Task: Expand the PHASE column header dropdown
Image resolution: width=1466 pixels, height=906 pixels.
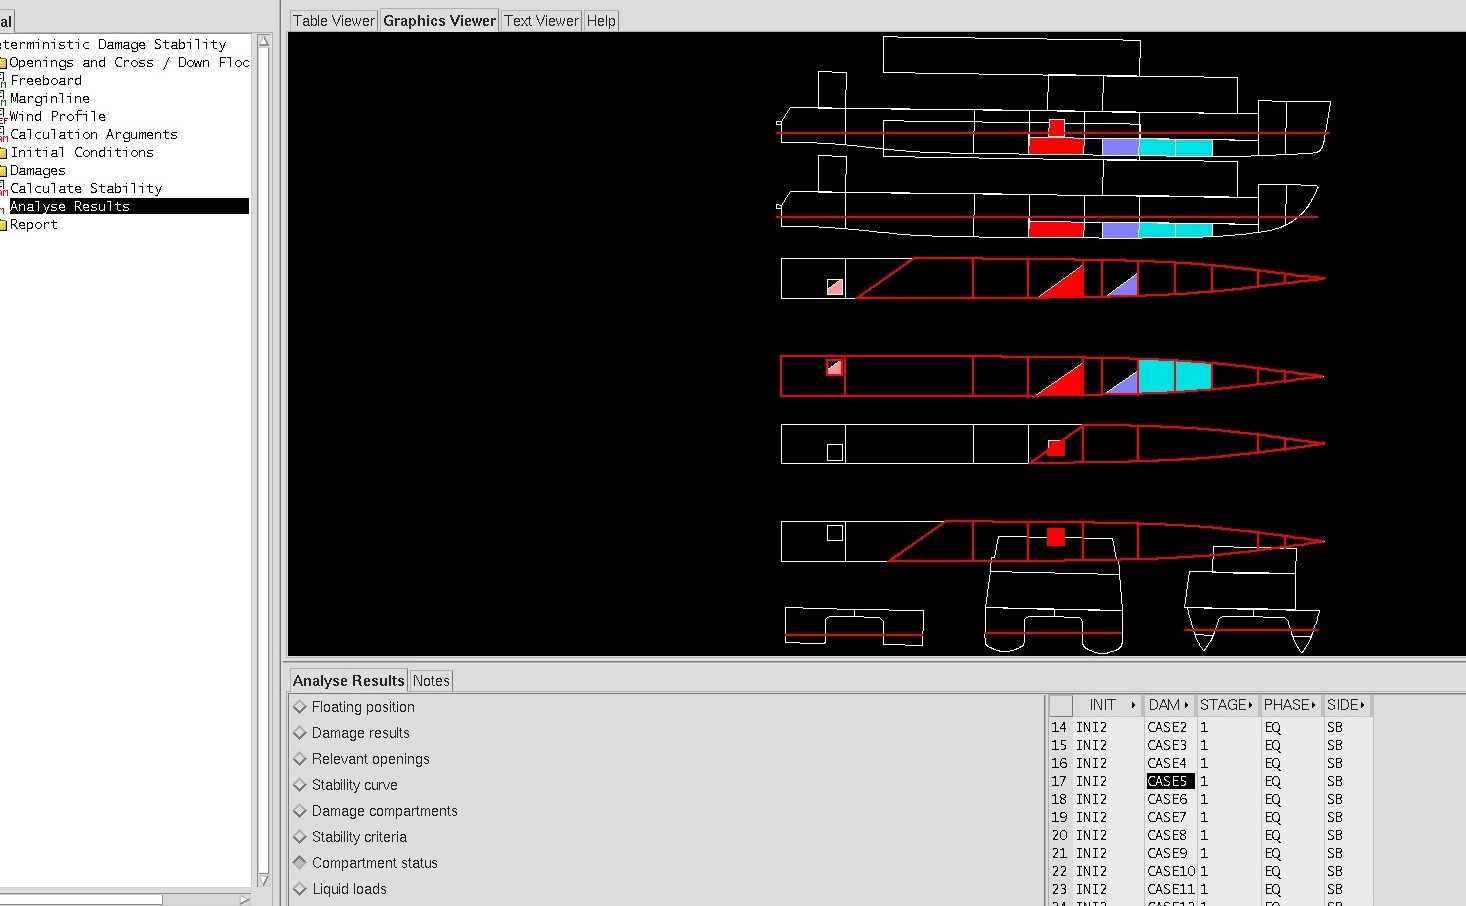Action: [1313, 705]
